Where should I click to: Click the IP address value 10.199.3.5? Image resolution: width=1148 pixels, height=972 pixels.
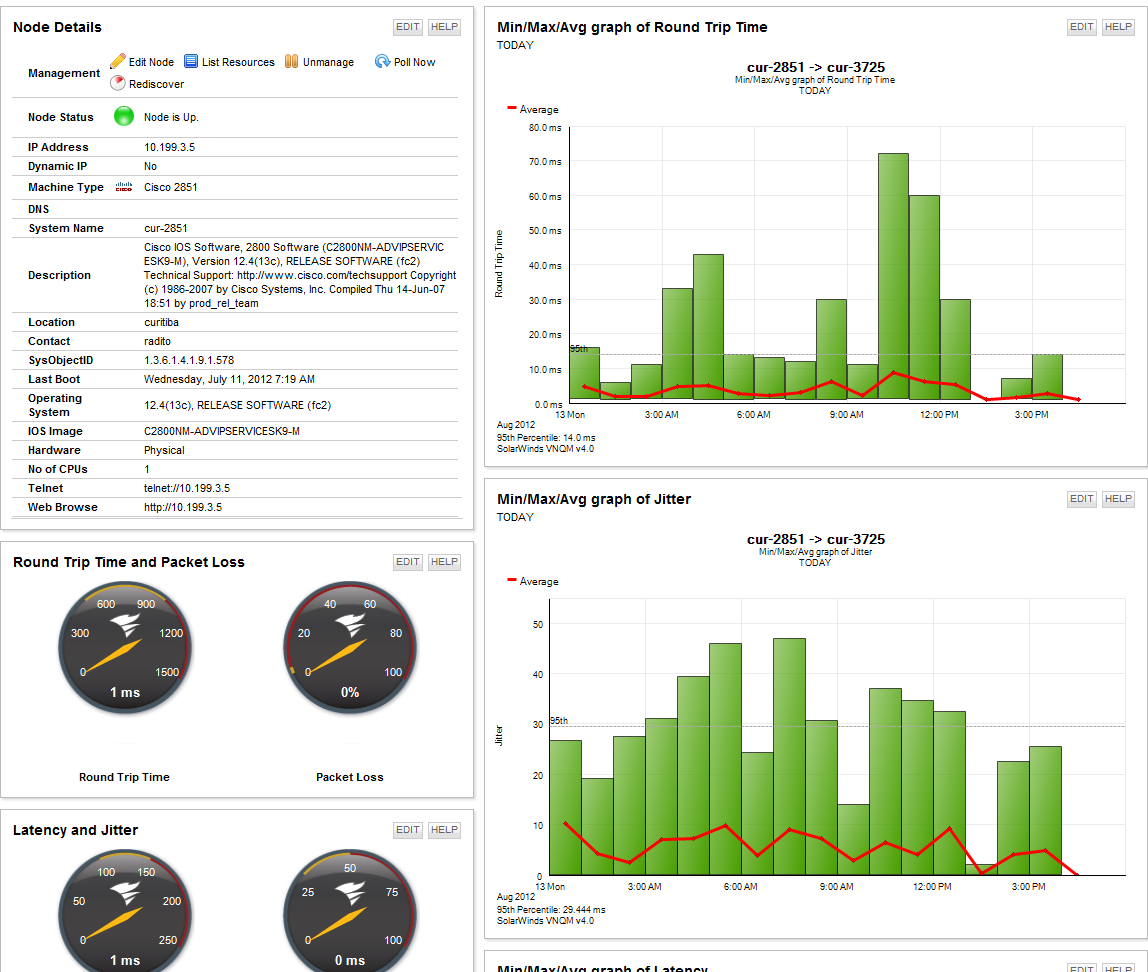point(169,147)
